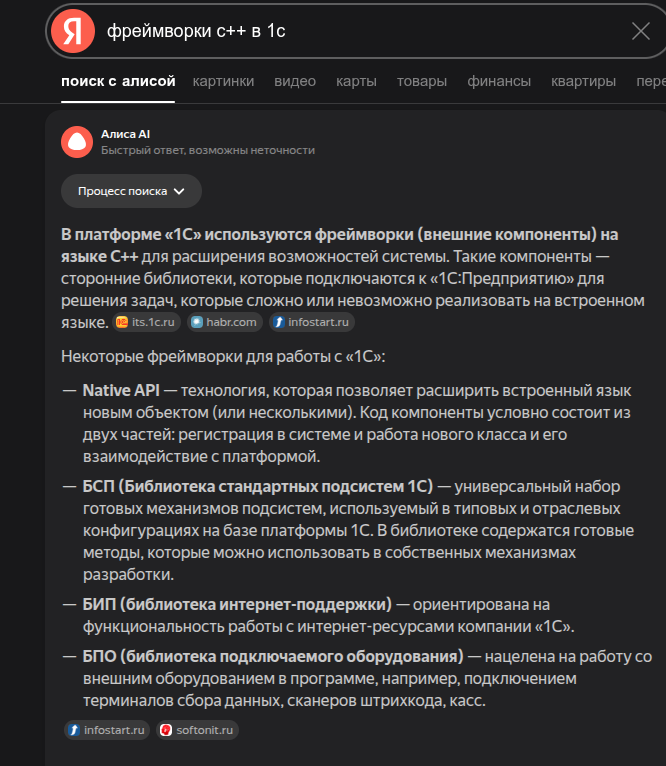Click the chevron arrow in Процесс поиска
Image resolution: width=666 pixels, height=766 pixels.
[x=179, y=192]
